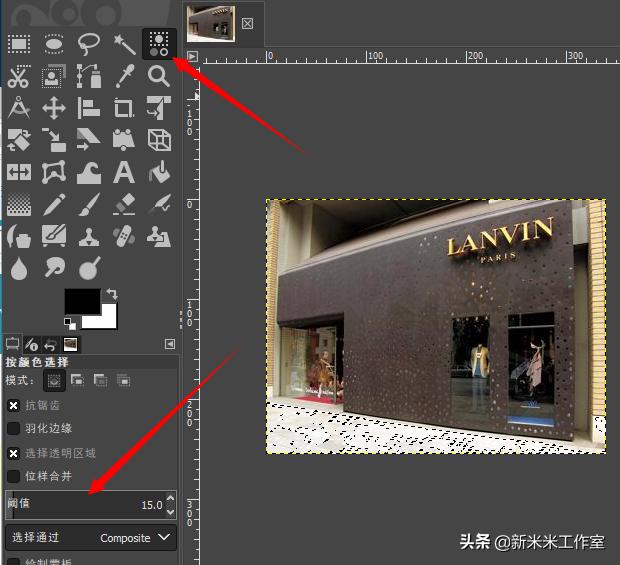Open the dock tab configuration menu
The width and height of the screenshot is (620, 565).
(170, 344)
